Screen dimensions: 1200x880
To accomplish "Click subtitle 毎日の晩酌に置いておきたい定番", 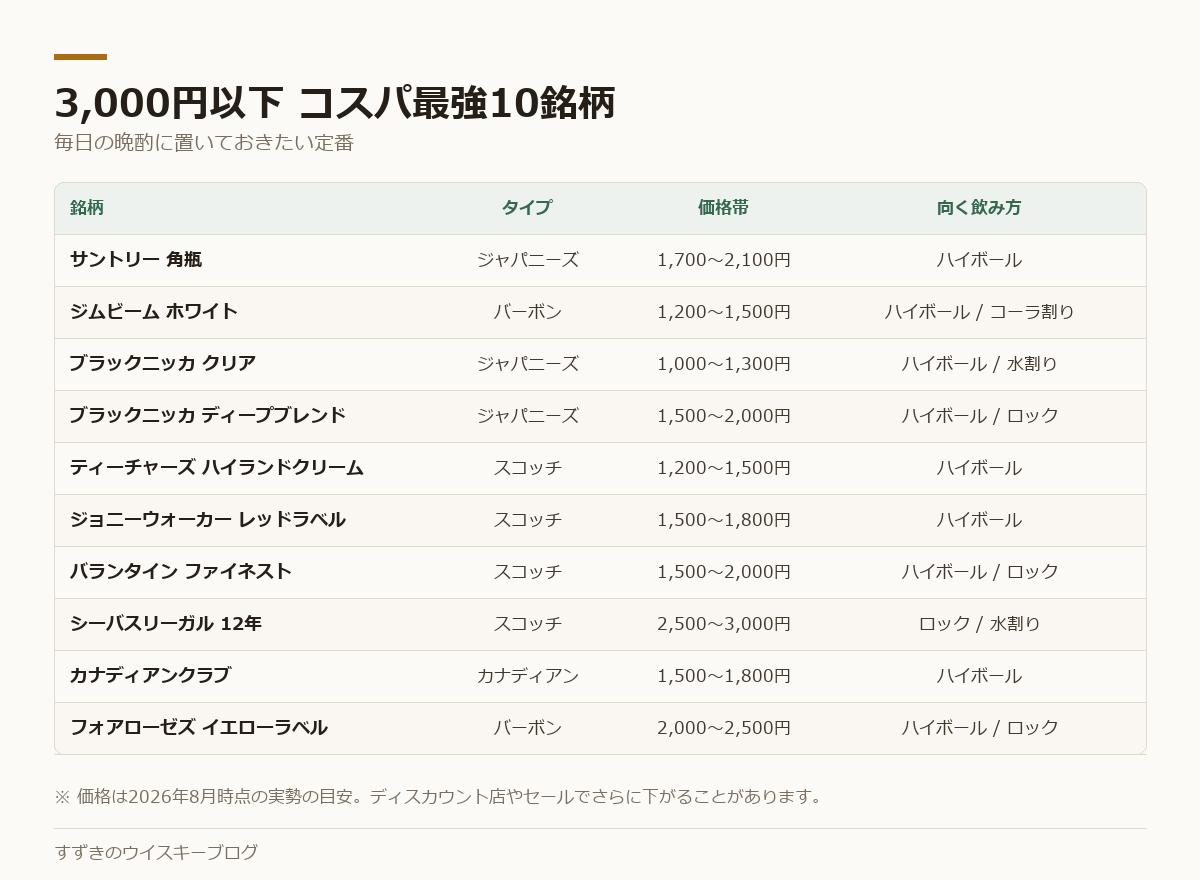I will coord(204,143).
